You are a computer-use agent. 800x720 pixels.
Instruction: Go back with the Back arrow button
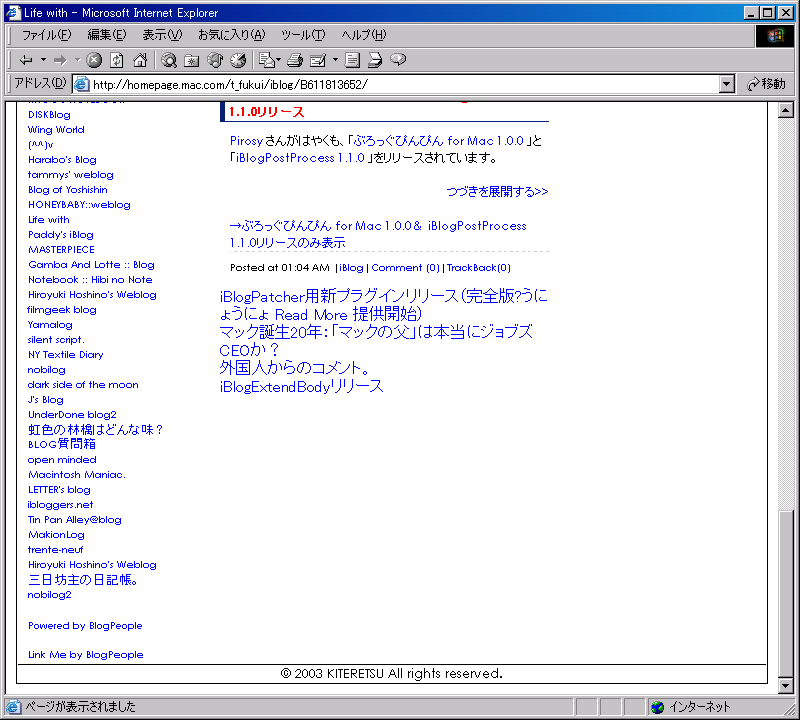[26, 60]
